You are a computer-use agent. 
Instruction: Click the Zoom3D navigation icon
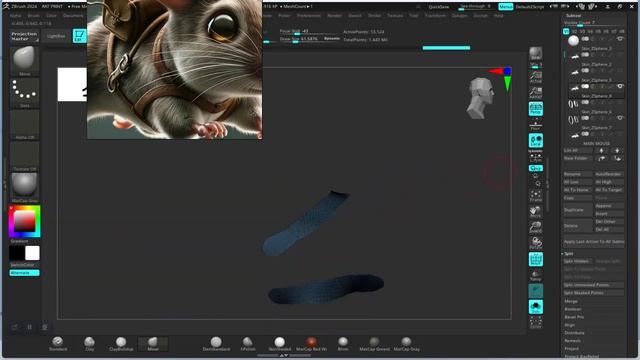pyautogui.click(x=536, y=227)
